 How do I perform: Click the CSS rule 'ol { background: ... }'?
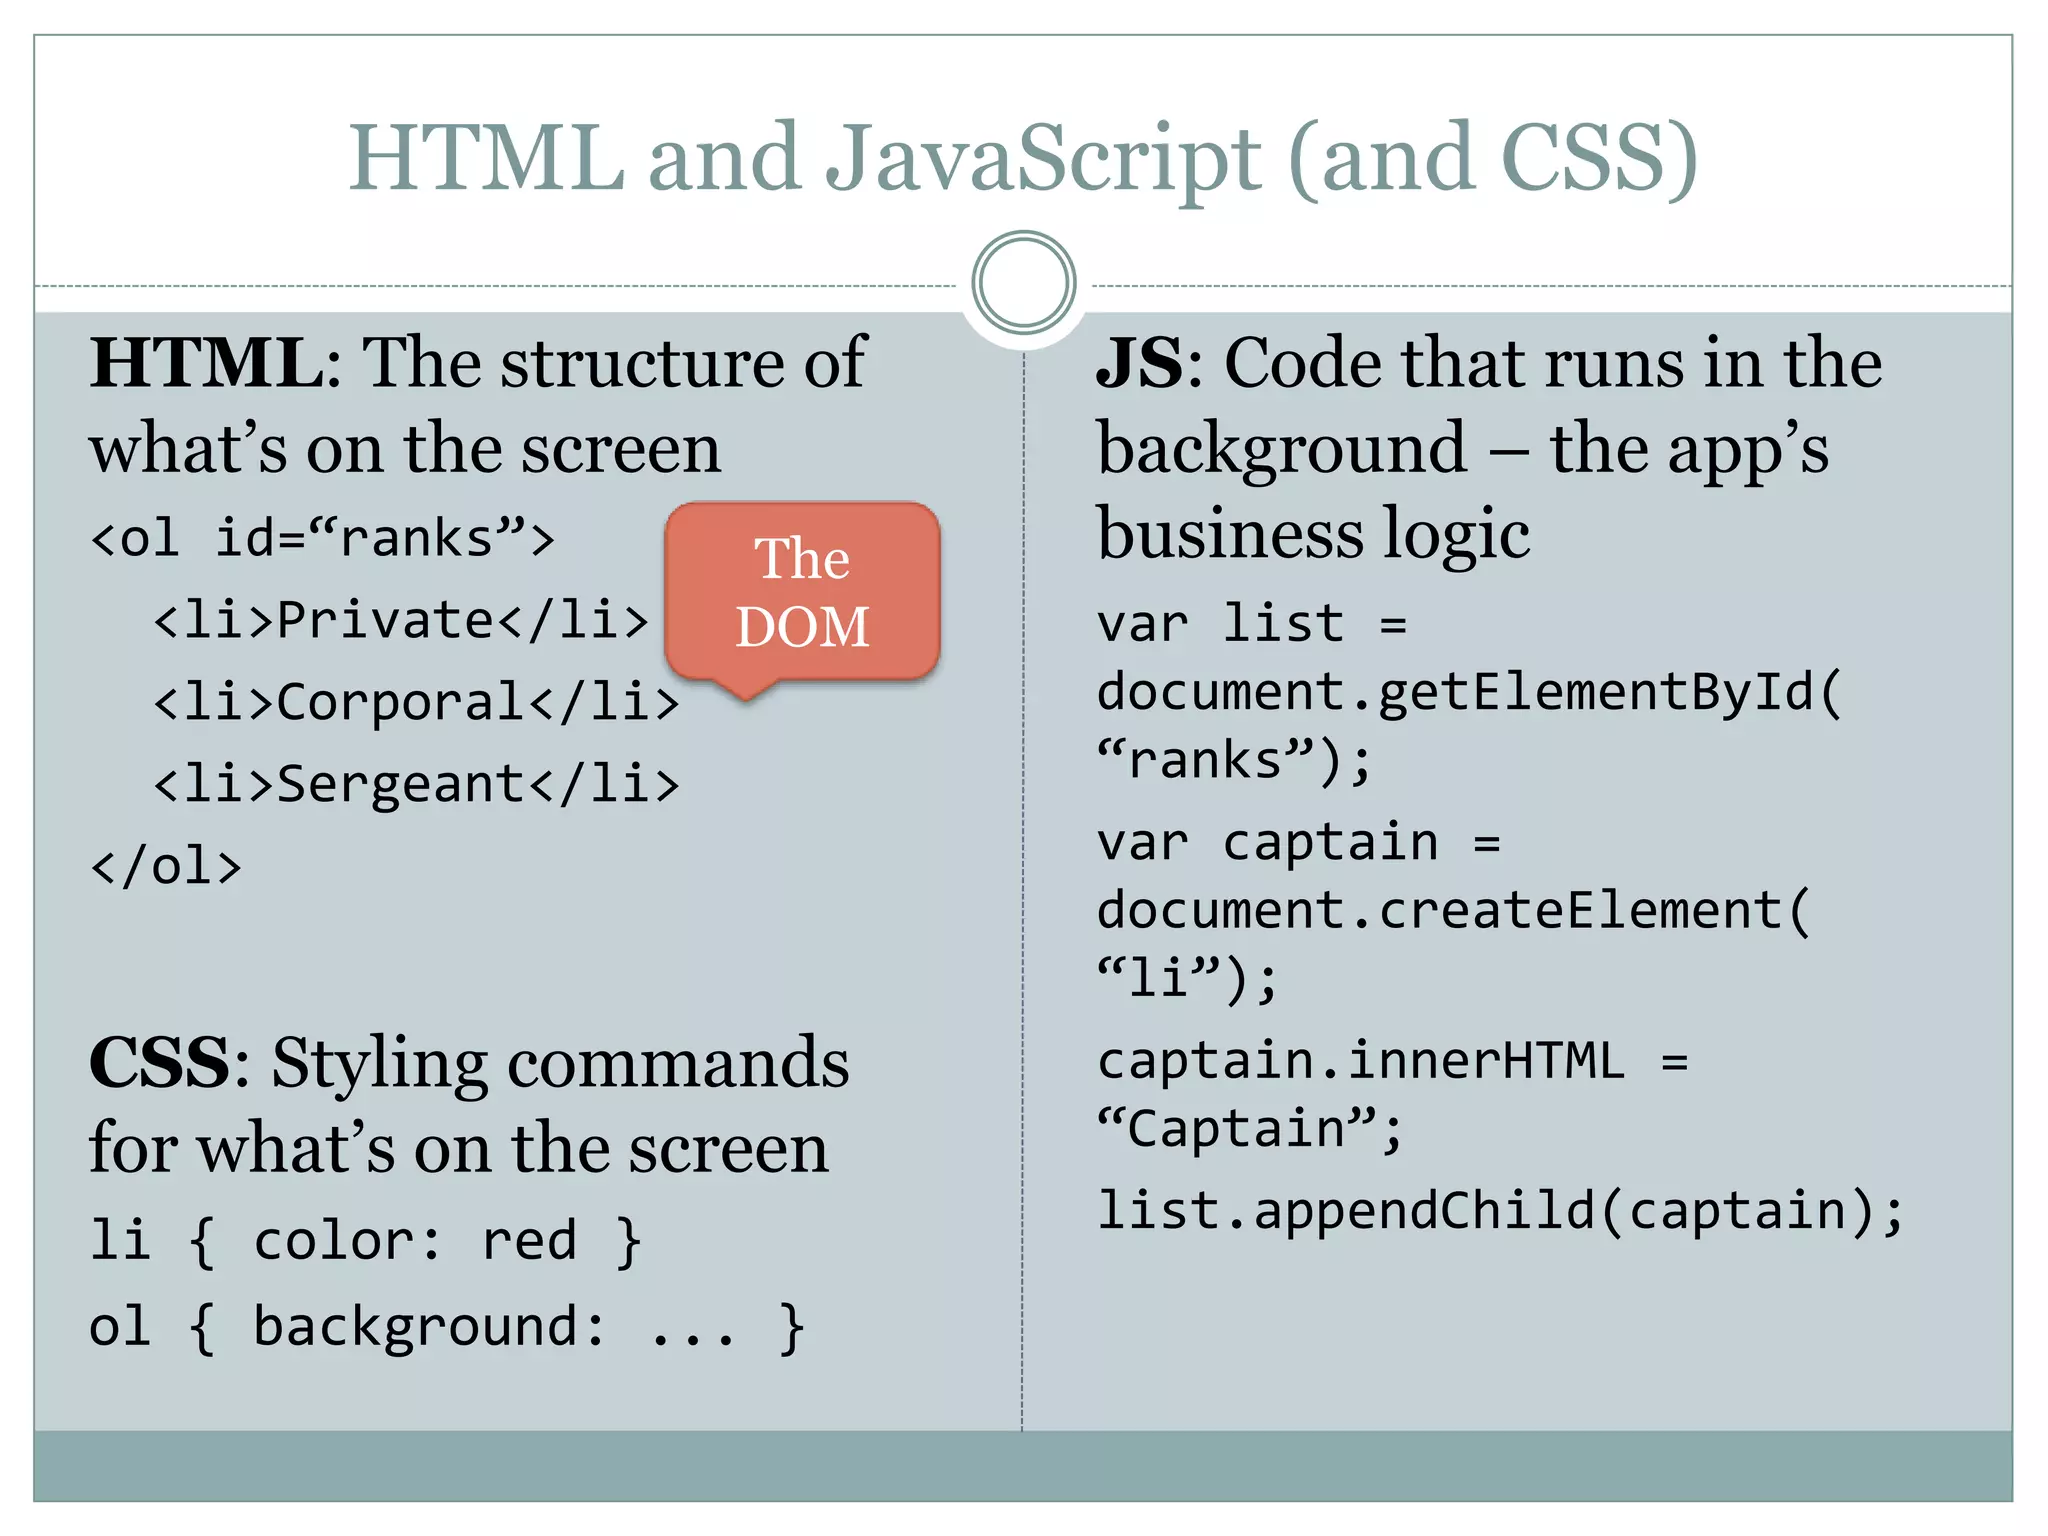(x=447, y=1327)
